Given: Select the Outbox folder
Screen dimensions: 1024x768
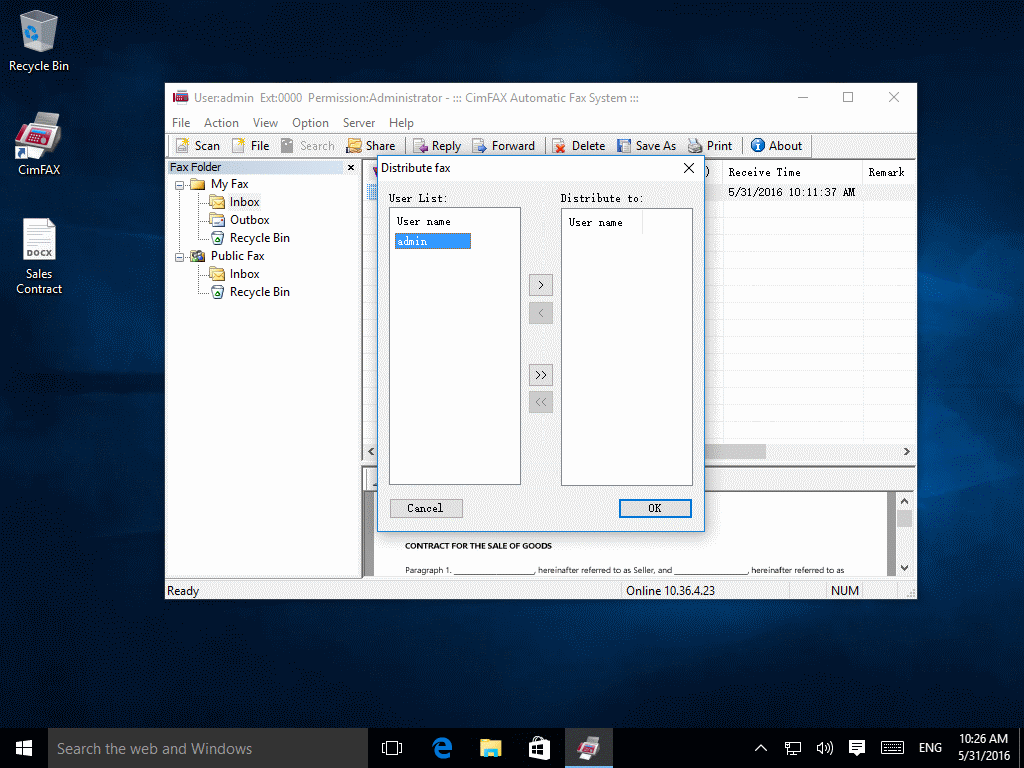Looking at the screenshot, I should 249,220.
